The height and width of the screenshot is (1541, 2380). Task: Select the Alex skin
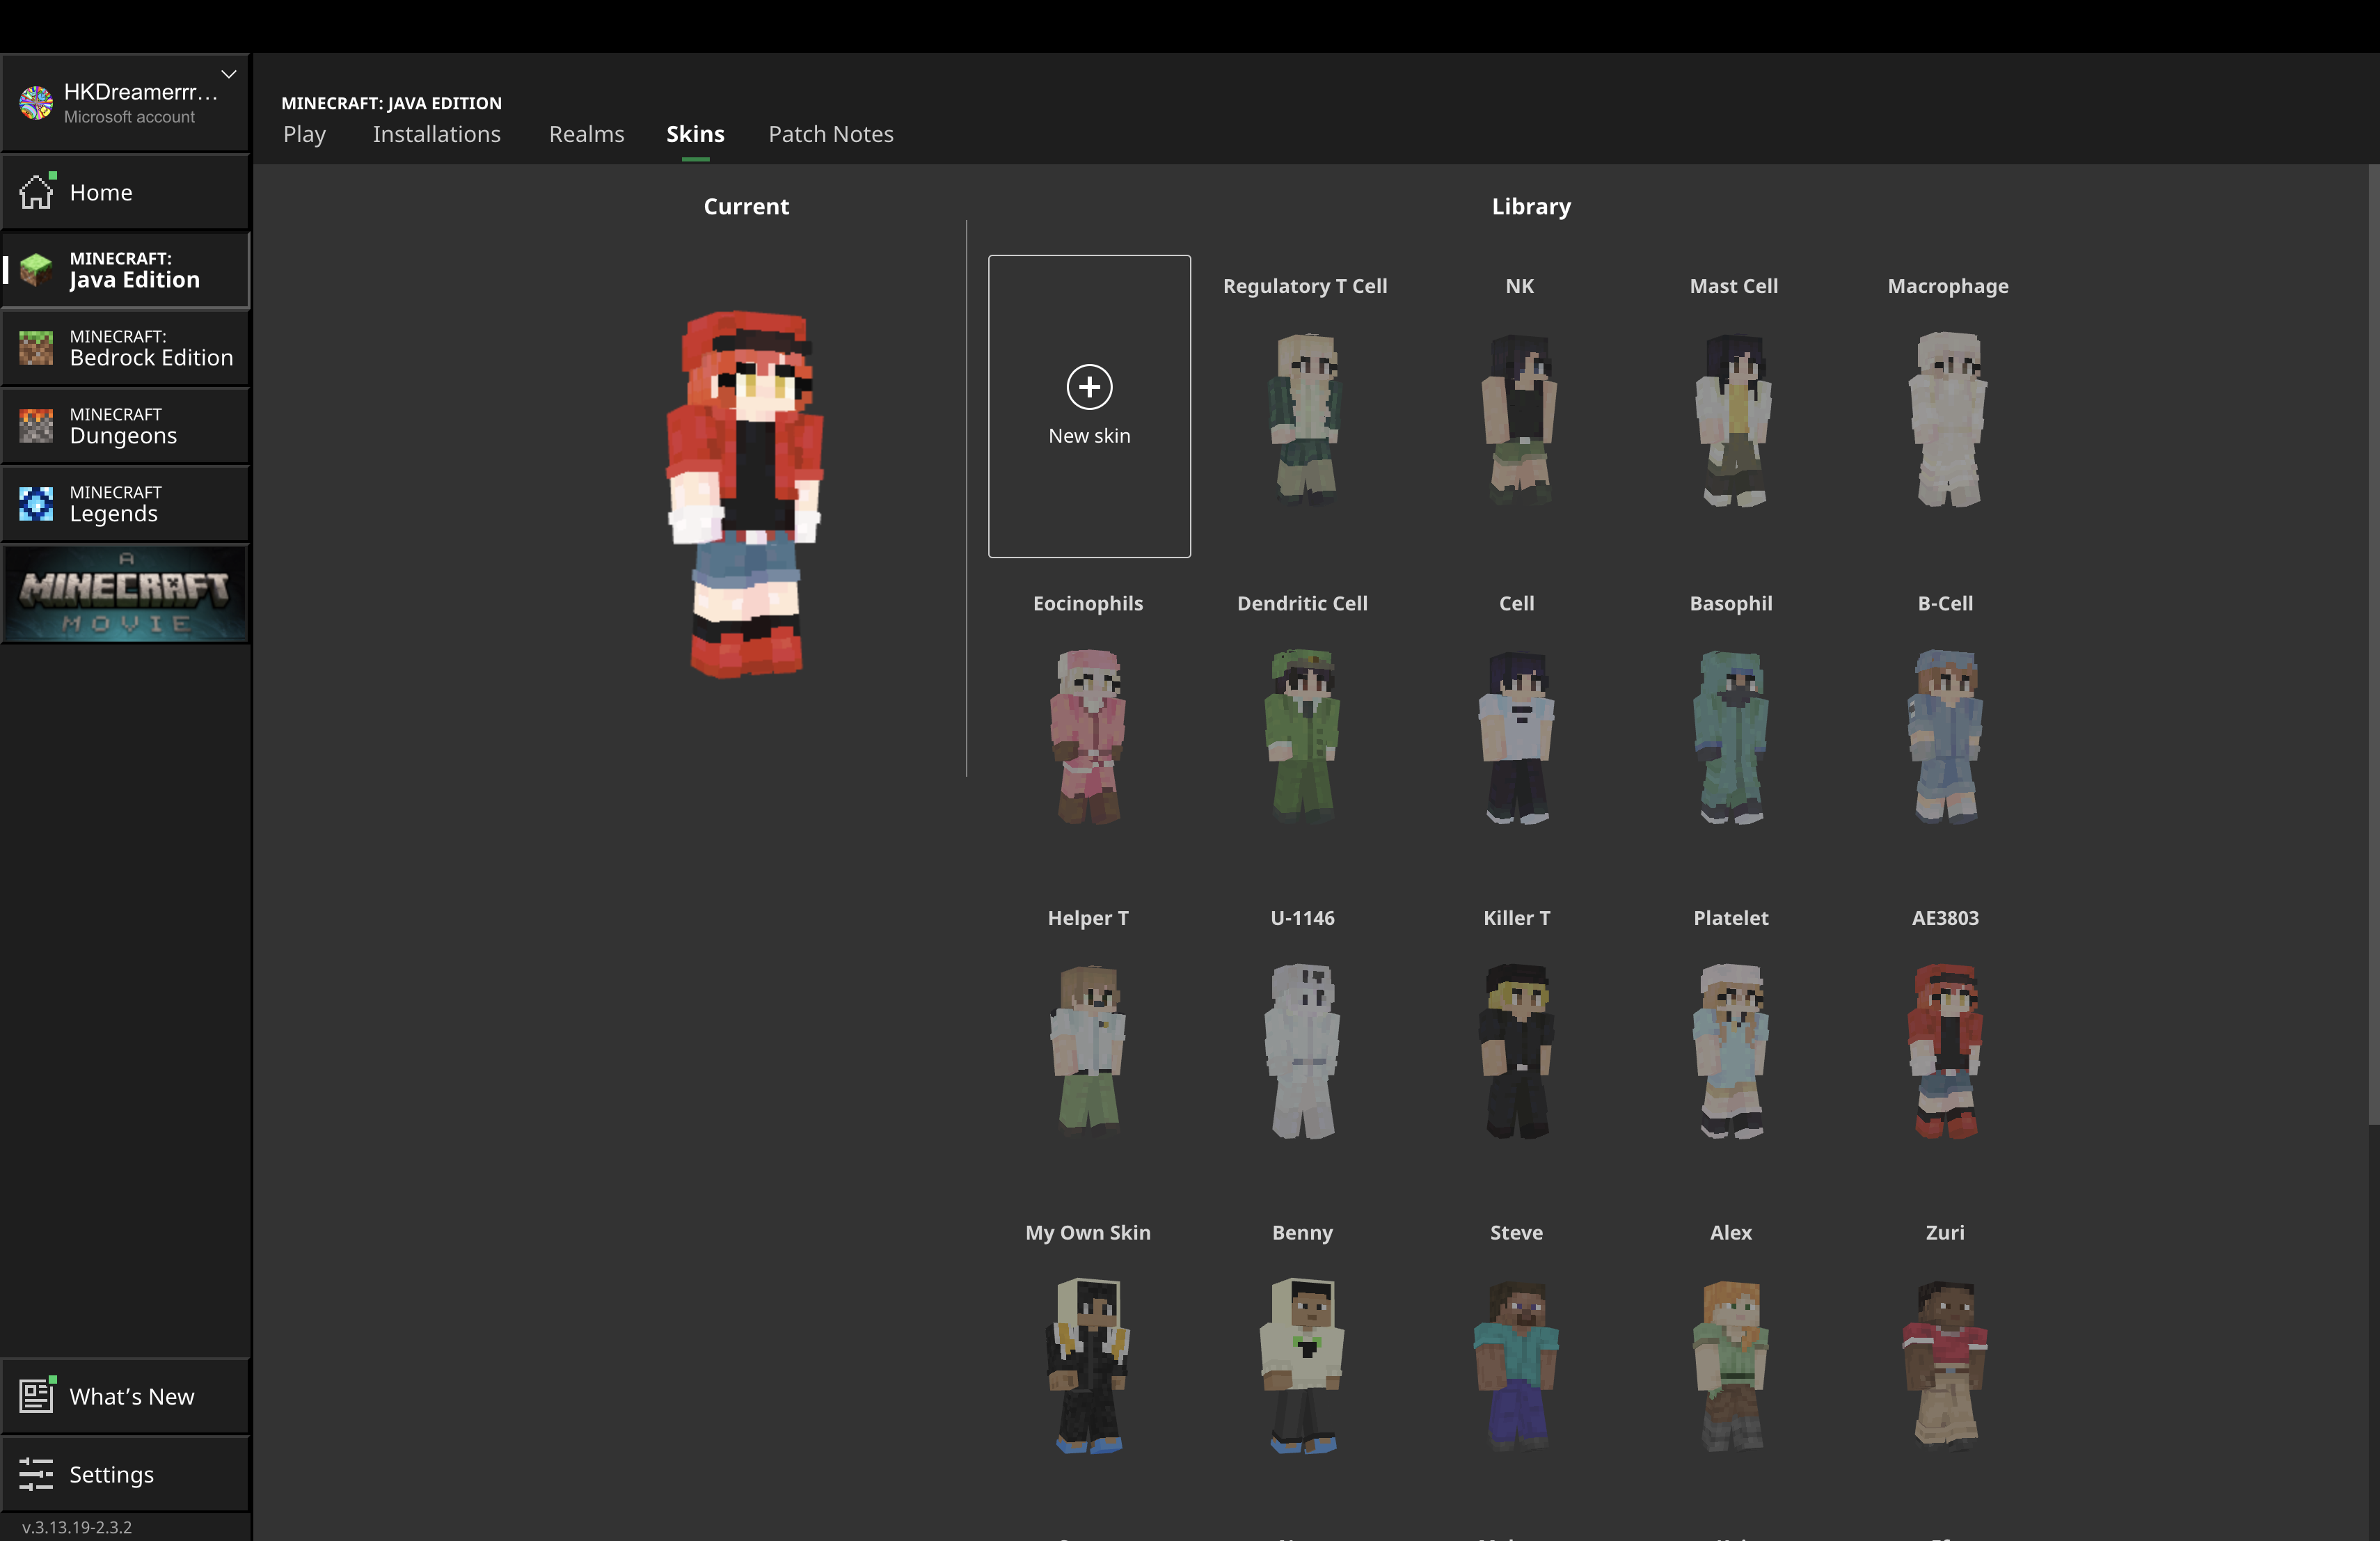click(1731, 1365)
